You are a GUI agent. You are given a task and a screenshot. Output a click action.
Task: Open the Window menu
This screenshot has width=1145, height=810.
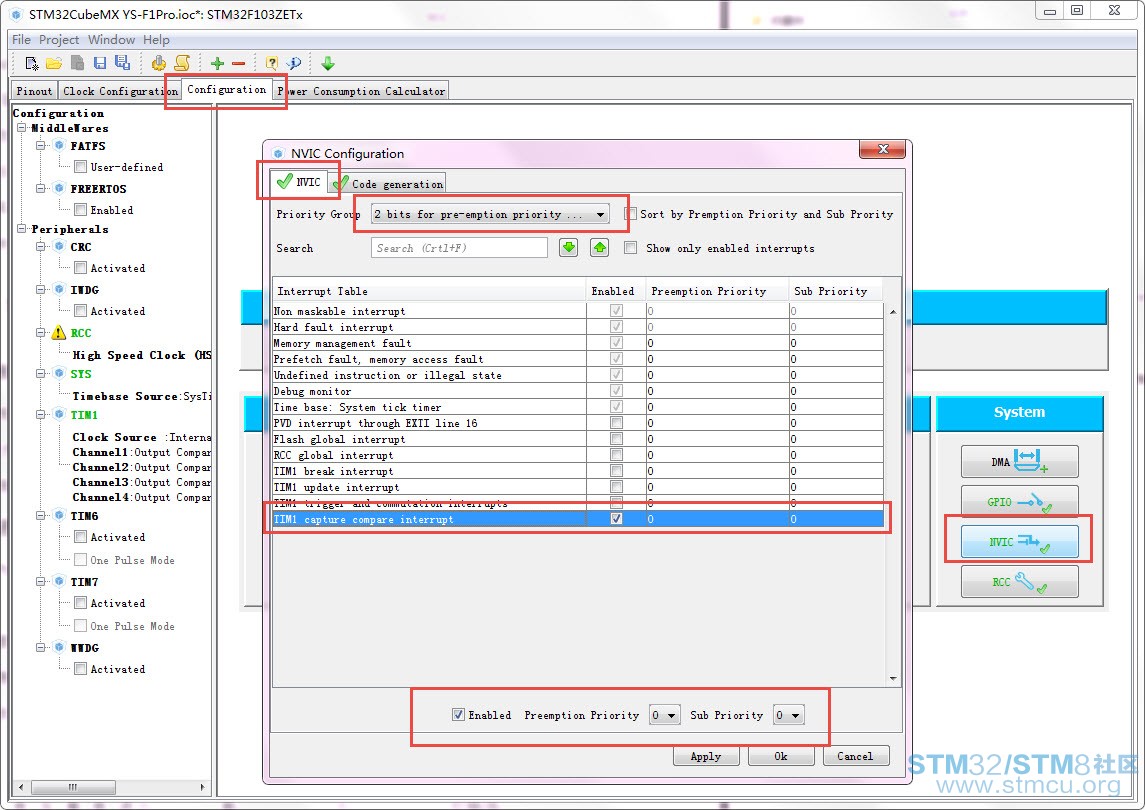[x=112, y=39]
